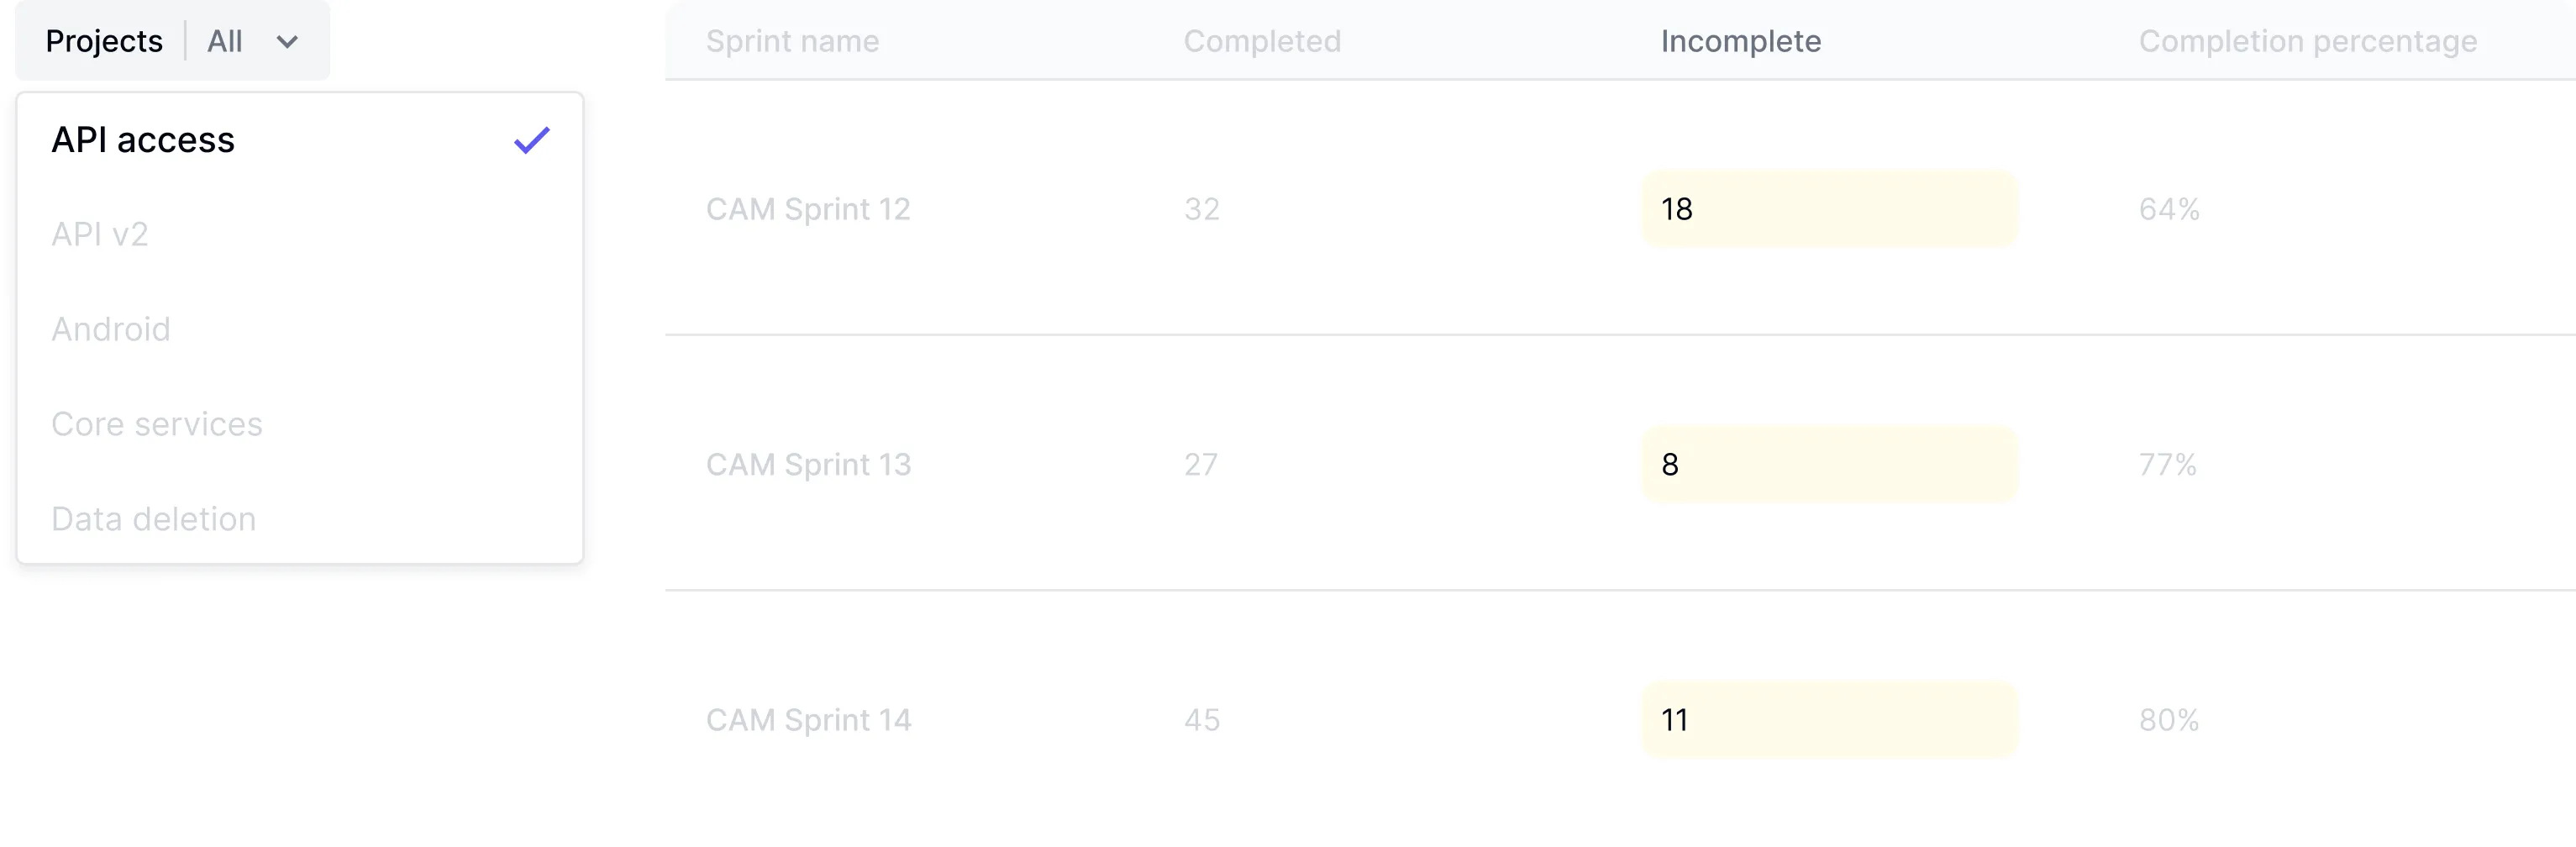
Task: Choose API v2 from project list
Action: (x=100, y=234)
